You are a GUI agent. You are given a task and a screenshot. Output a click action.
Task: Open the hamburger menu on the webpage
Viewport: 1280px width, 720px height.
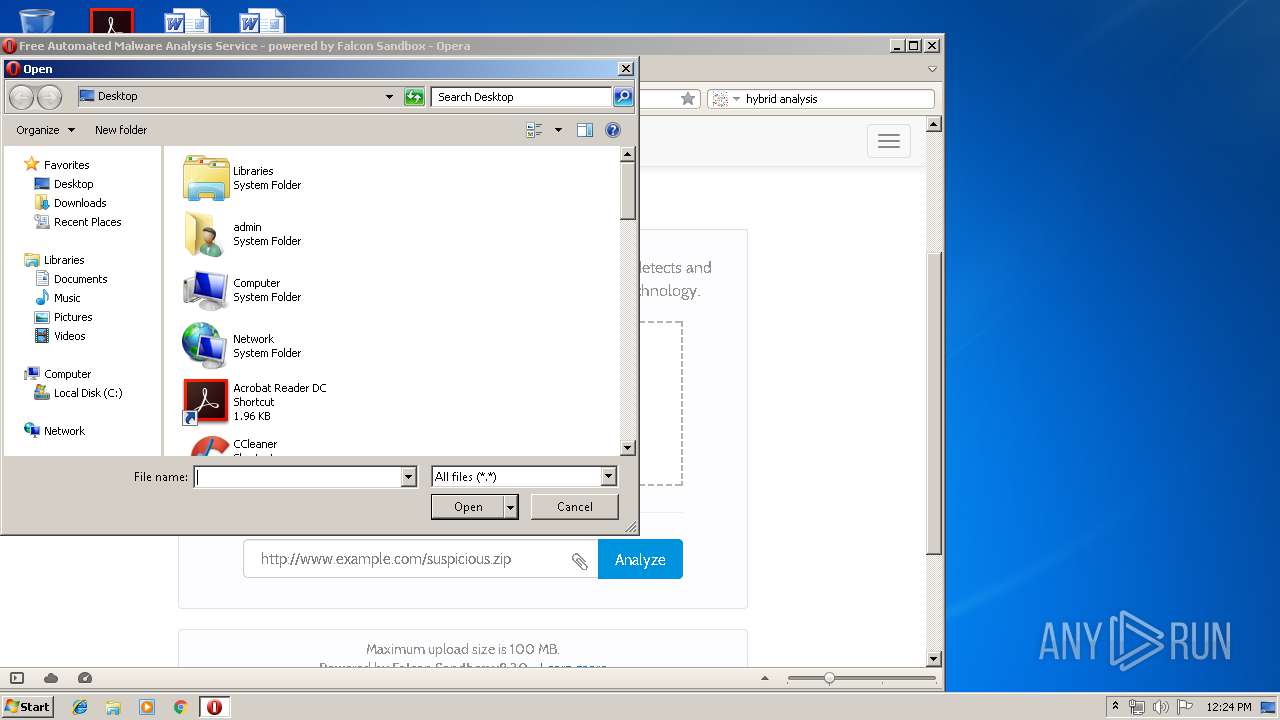pos(889,141)
